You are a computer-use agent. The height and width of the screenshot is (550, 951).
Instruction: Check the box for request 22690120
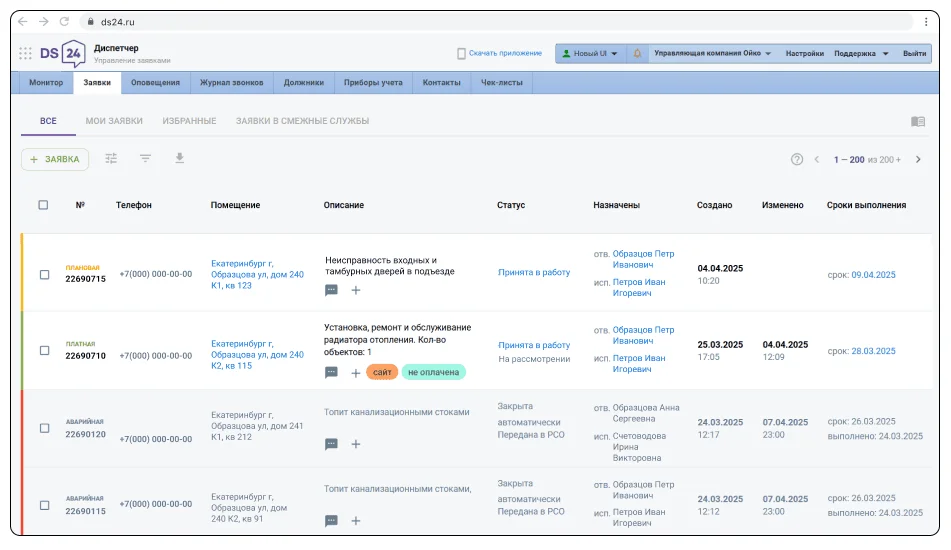44,428
